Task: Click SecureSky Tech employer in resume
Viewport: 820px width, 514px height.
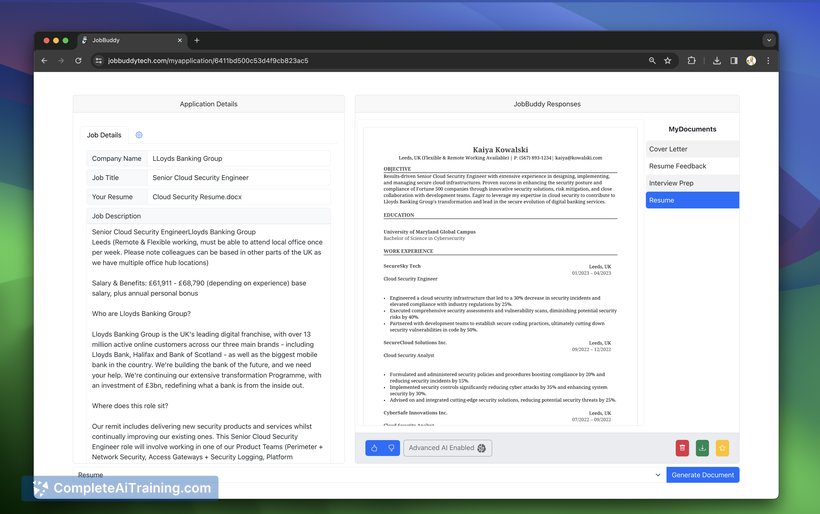Action: (x=402, y=266)
